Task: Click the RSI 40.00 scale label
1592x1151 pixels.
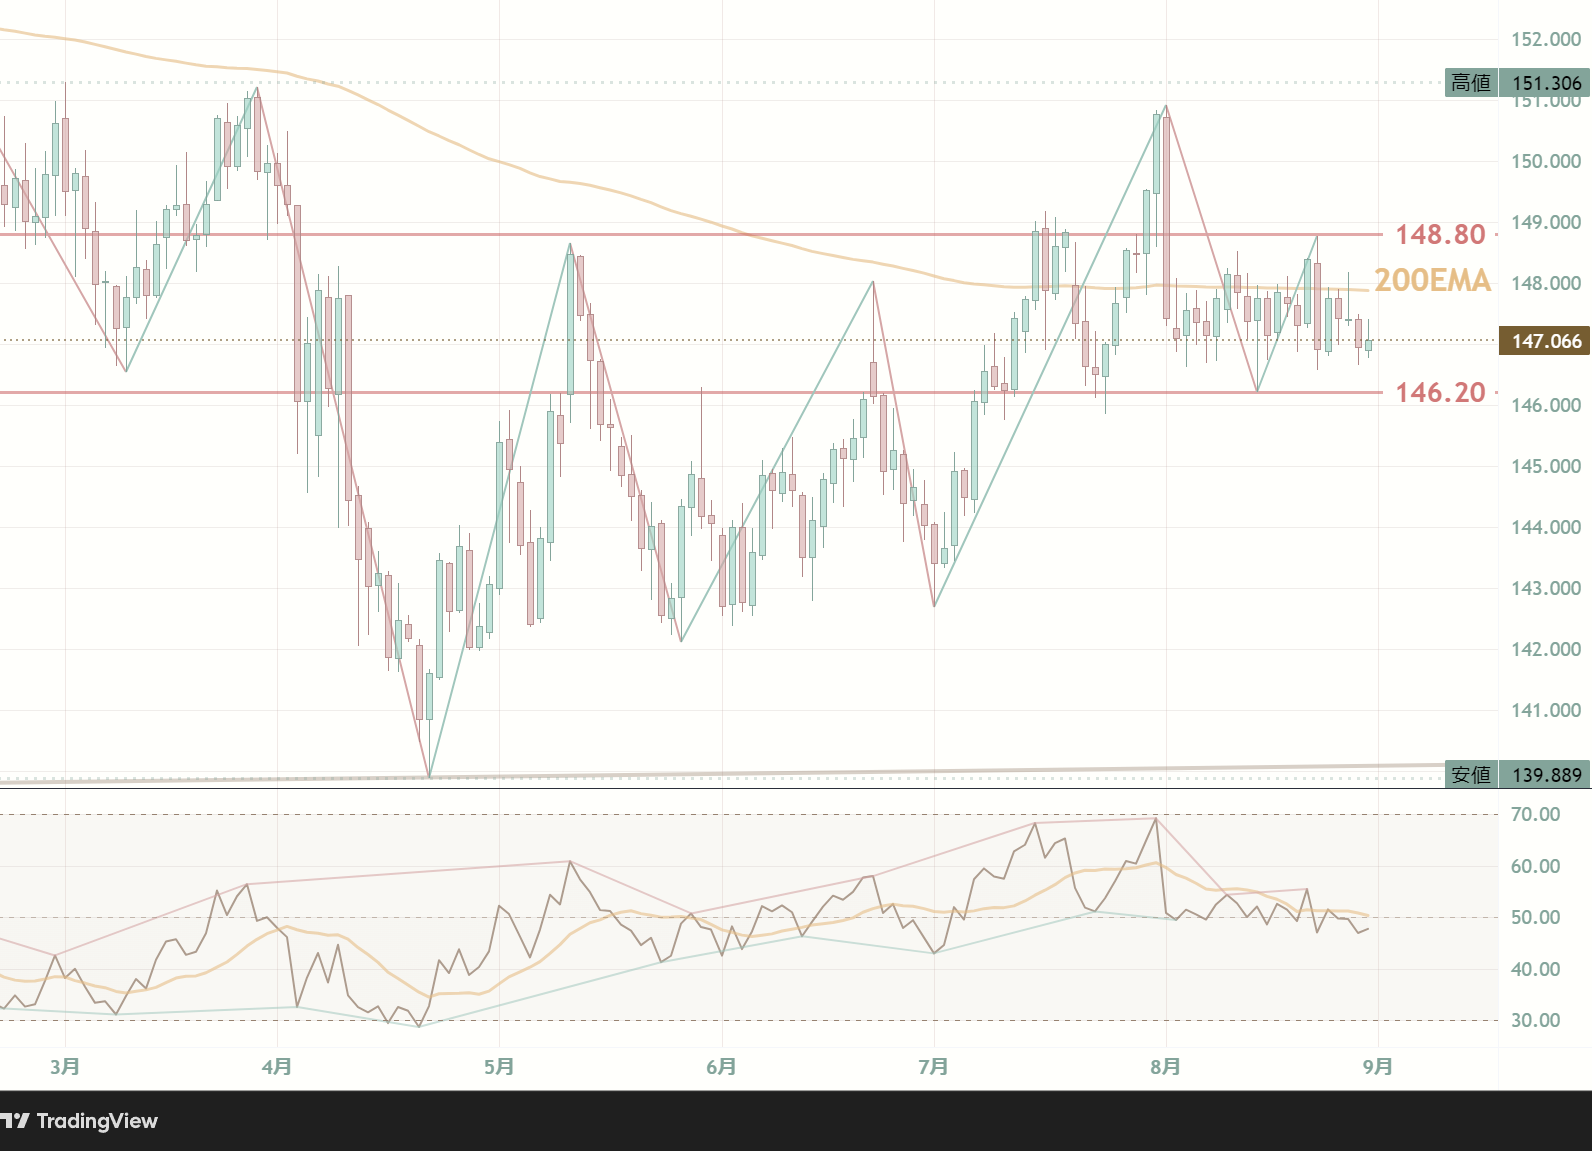Action: [1535, 969]
